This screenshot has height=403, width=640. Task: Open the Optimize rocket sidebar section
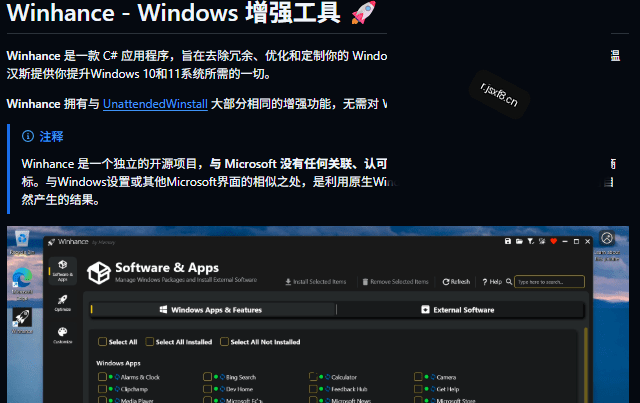pyautogui.click(x=62, y=303)
